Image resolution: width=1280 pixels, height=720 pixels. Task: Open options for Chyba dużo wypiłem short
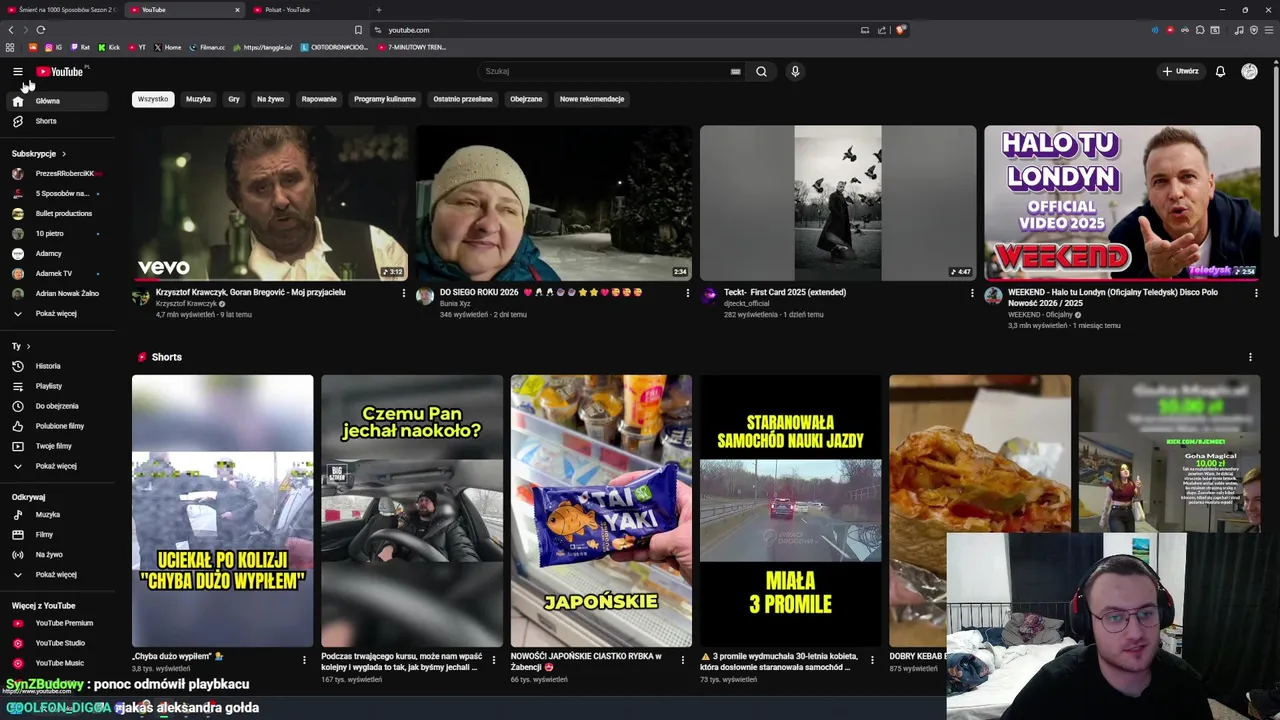coord(304,660)
